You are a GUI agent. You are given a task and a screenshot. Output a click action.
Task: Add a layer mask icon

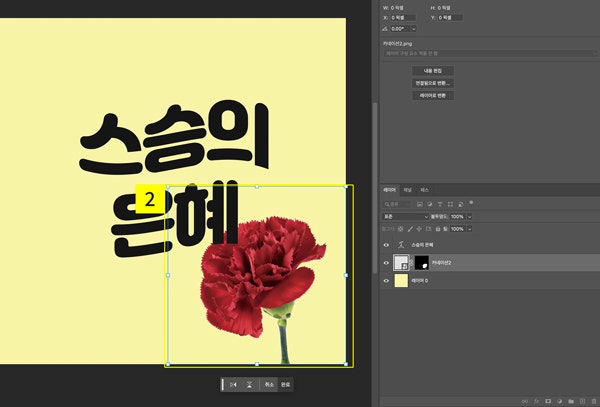pos(548,401)
